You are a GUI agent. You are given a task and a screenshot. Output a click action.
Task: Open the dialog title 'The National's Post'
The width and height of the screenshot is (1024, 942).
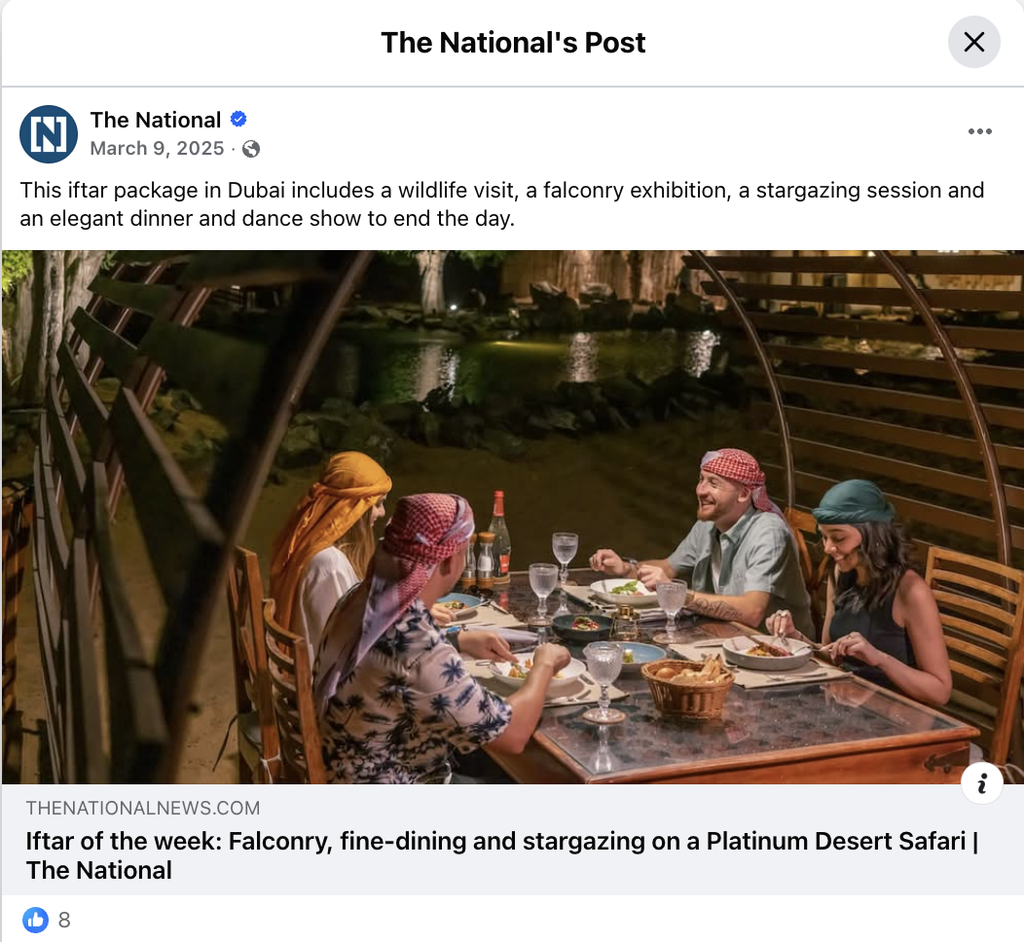(512, 42)
